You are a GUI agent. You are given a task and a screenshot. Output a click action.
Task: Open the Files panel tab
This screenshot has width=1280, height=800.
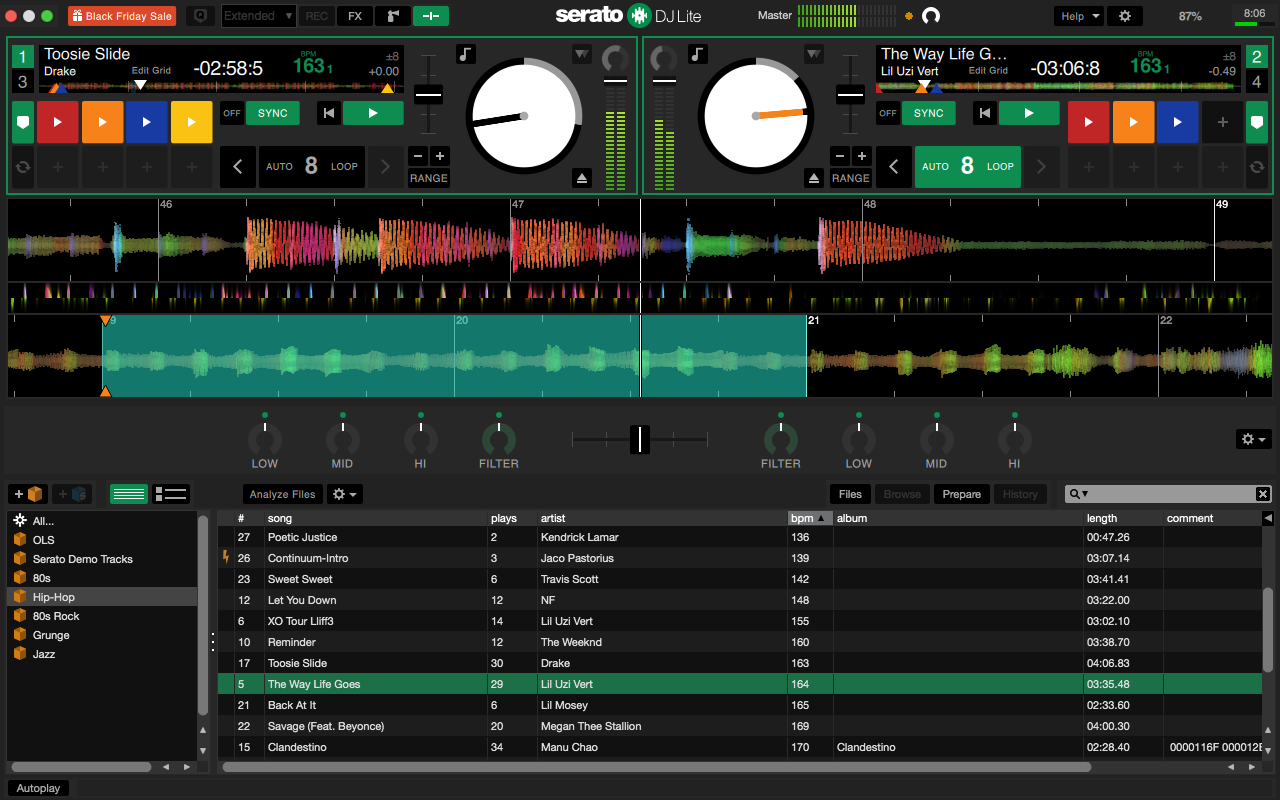pyautogui.click(x=850, y=494)
